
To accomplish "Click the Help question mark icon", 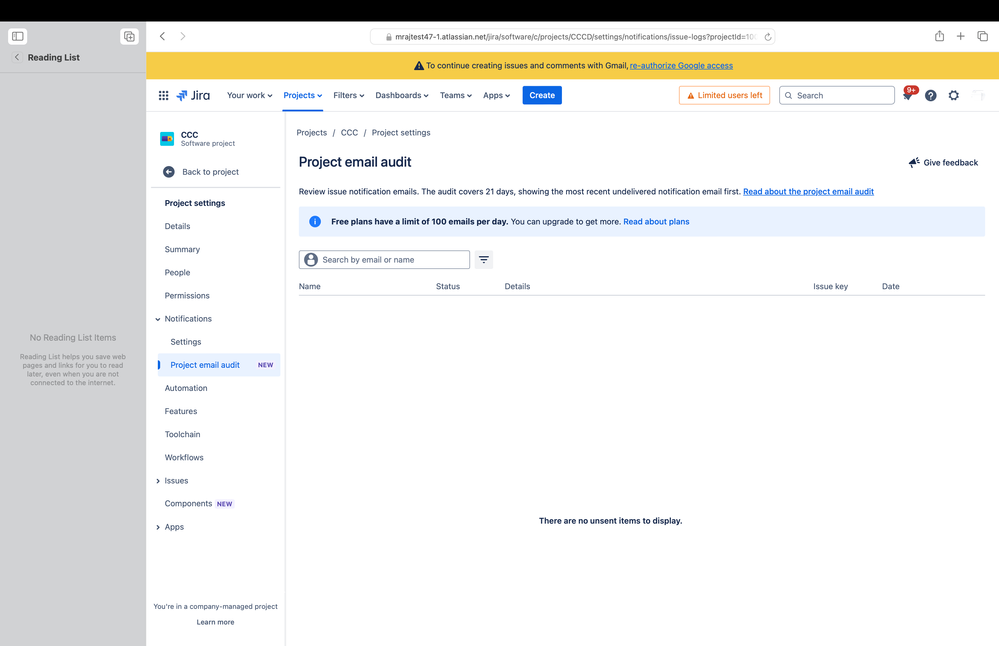I will [x=930, y=95].
